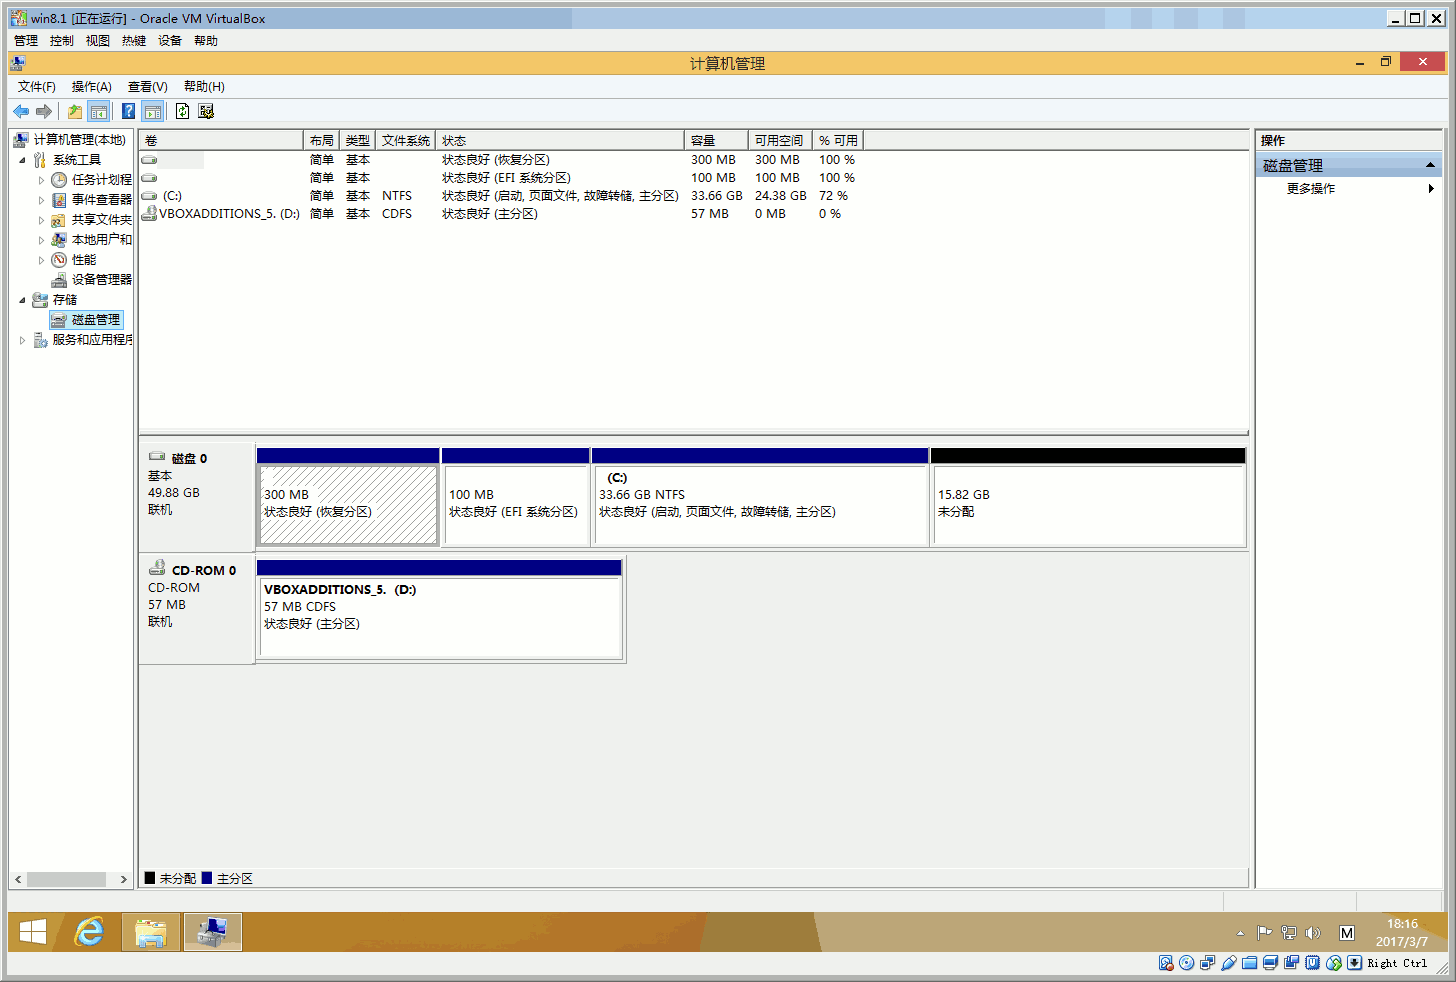
Task: Select the 33.66 GB NTFS (C:) partition block
Action: click(x=760, y=497)
